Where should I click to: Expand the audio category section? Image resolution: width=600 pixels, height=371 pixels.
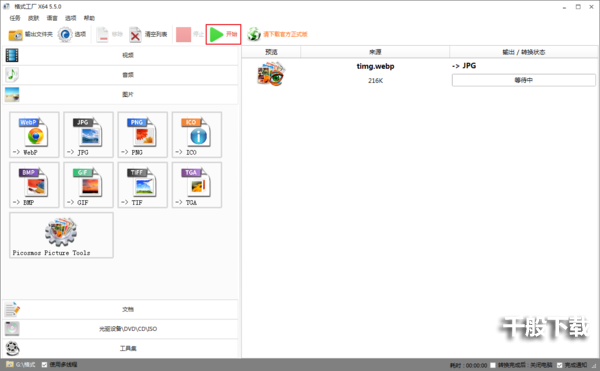click(x=121, y=75)
